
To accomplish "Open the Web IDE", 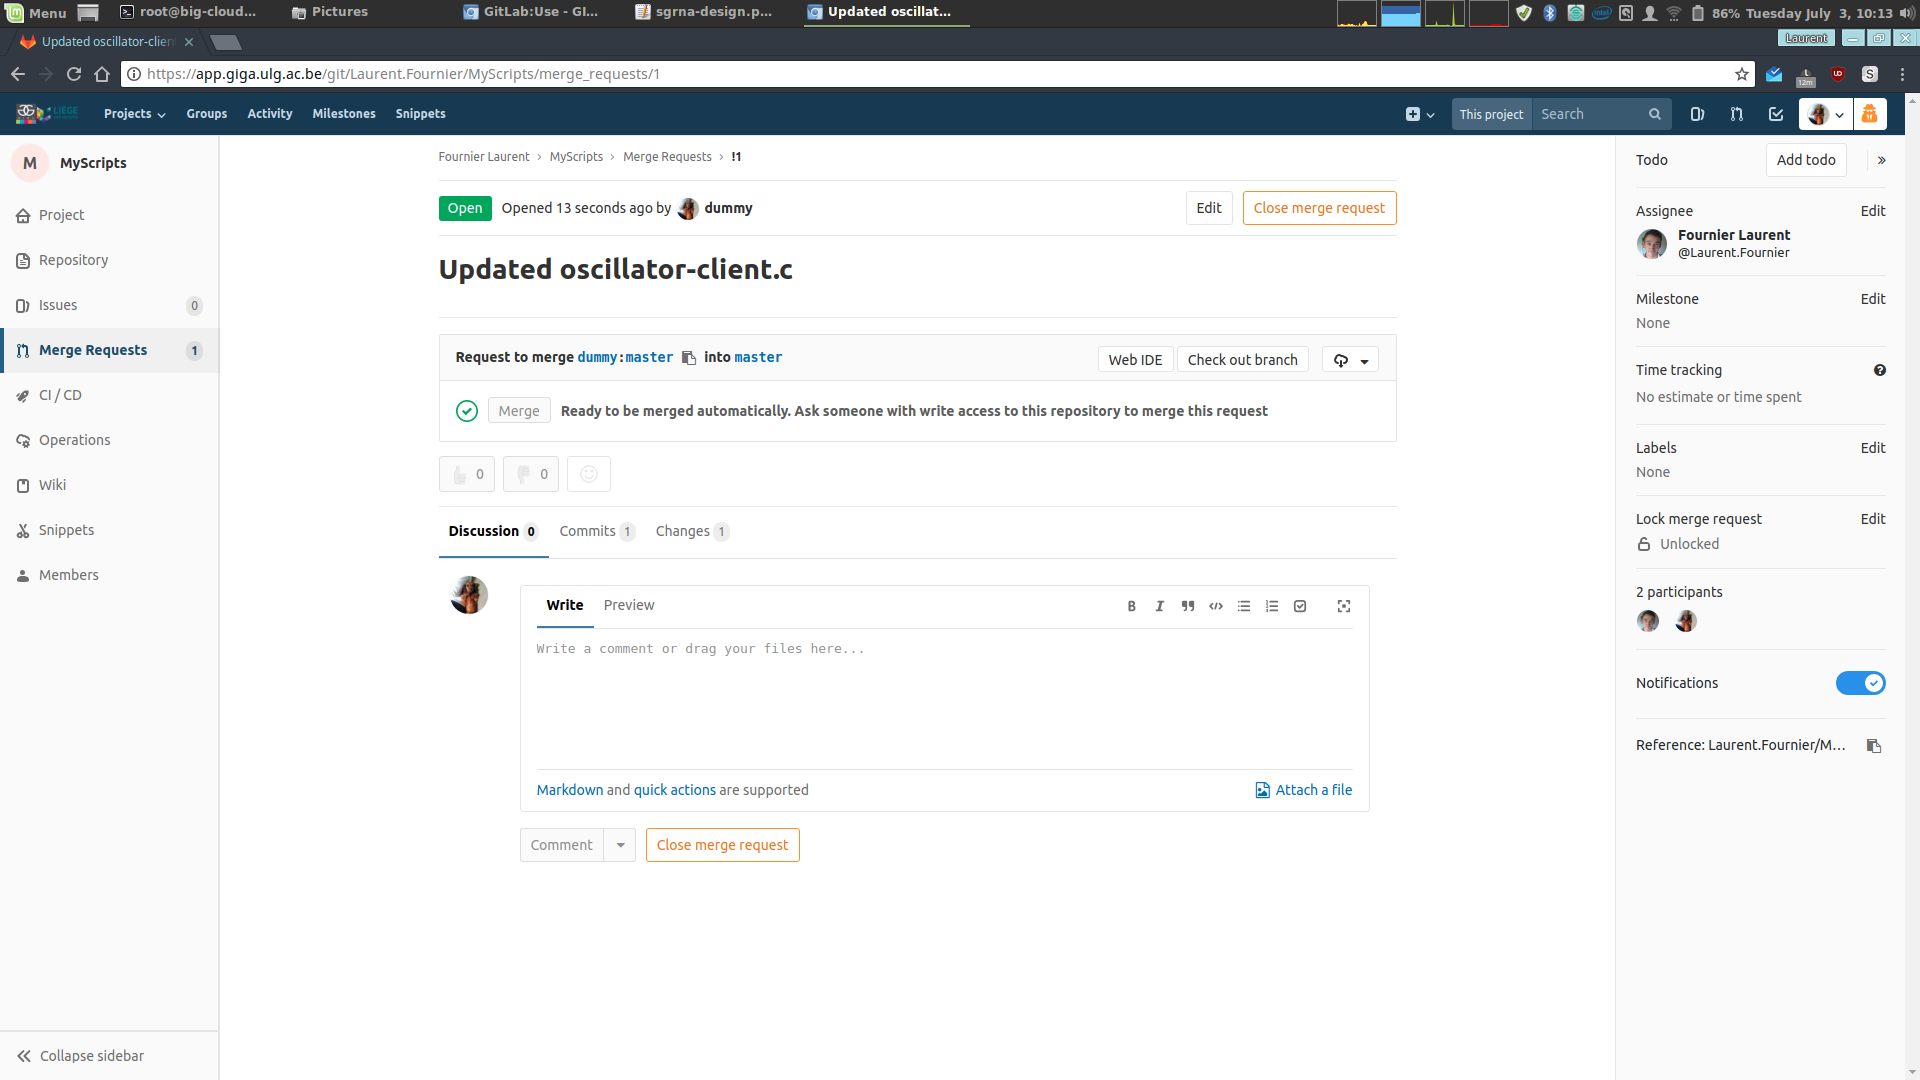I will pos(1135,360).
